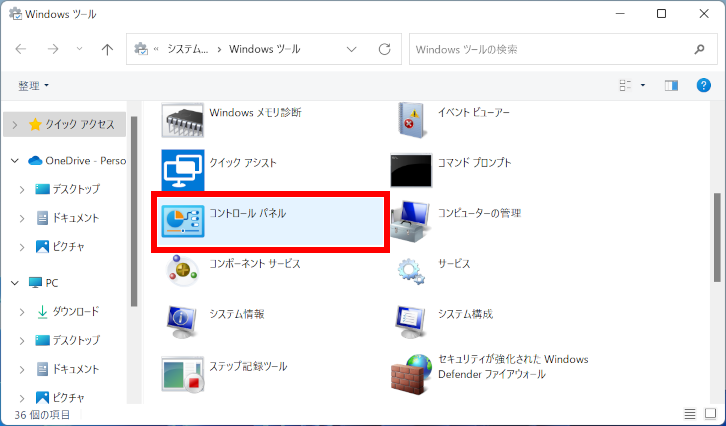Expand ドキュメント under OneDrive
The width and height of the screenshot is (726, 426).
[x=22, y=218]
